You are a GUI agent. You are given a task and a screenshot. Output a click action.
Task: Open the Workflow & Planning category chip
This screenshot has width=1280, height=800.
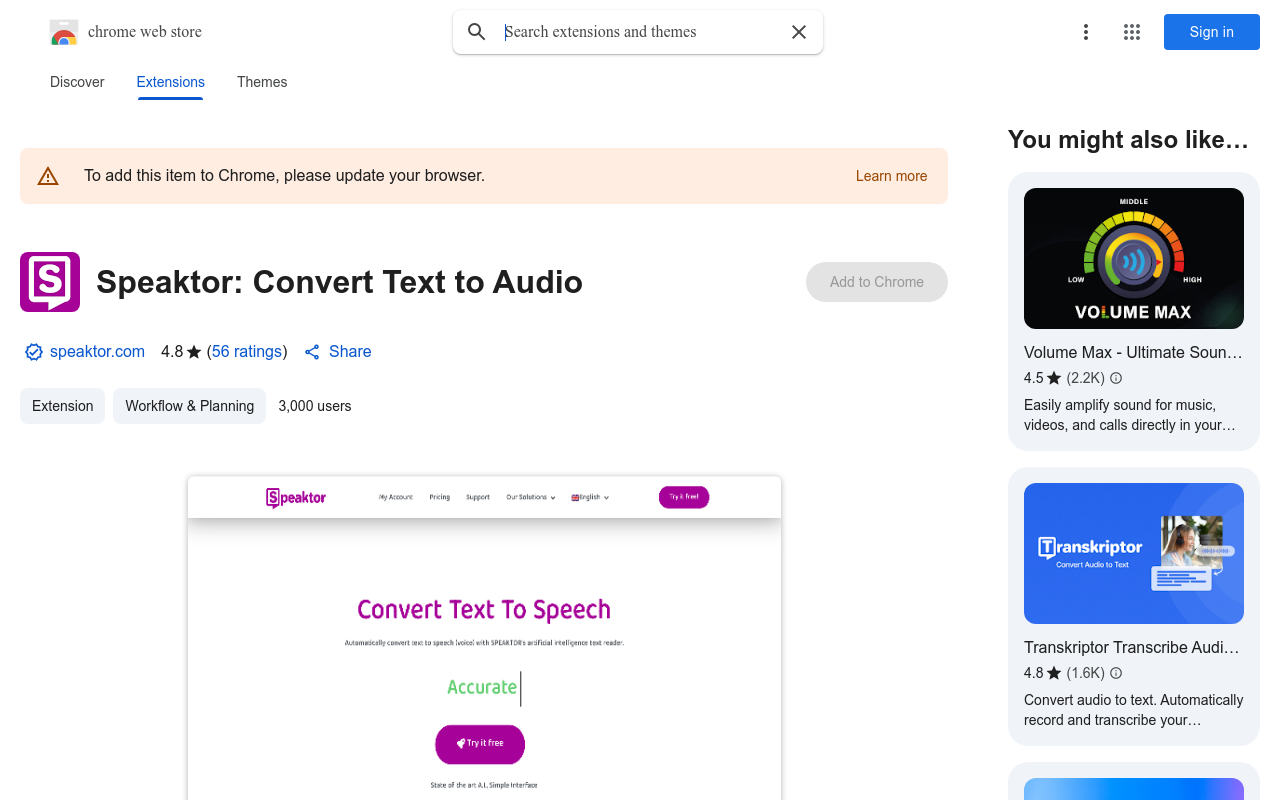point(189,406)
